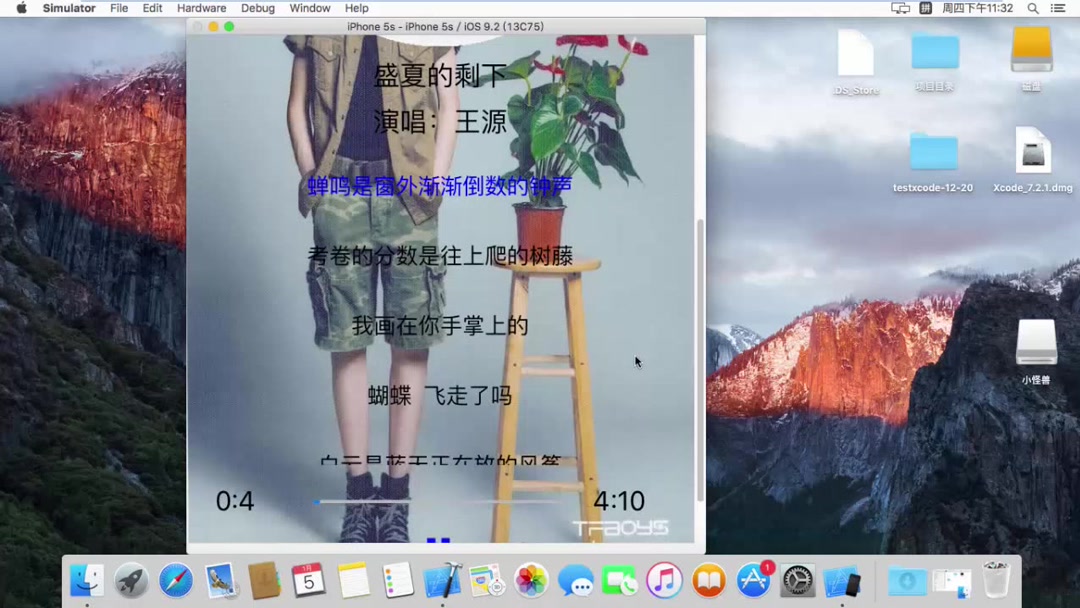The height and width of the screenshot is (608, 1080).
Task: Pause the playing song
Action: 437,538
